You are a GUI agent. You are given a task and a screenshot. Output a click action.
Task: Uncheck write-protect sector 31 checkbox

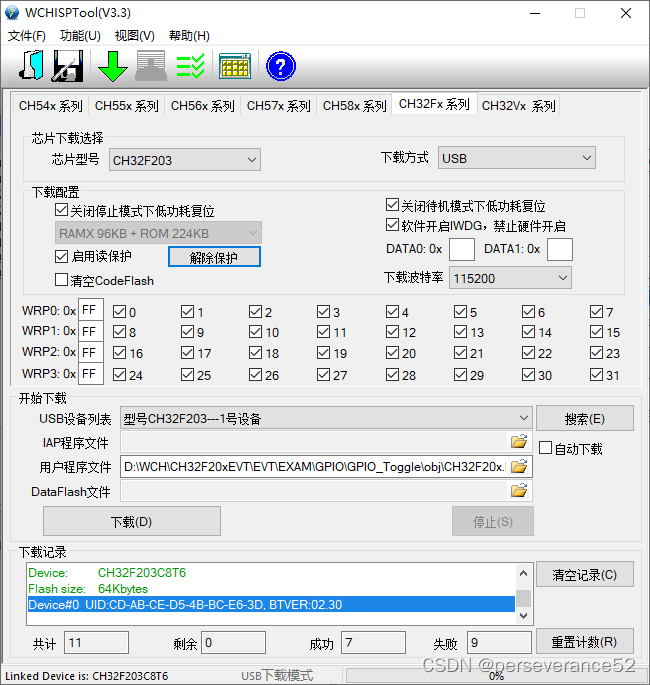pos(596,374)
